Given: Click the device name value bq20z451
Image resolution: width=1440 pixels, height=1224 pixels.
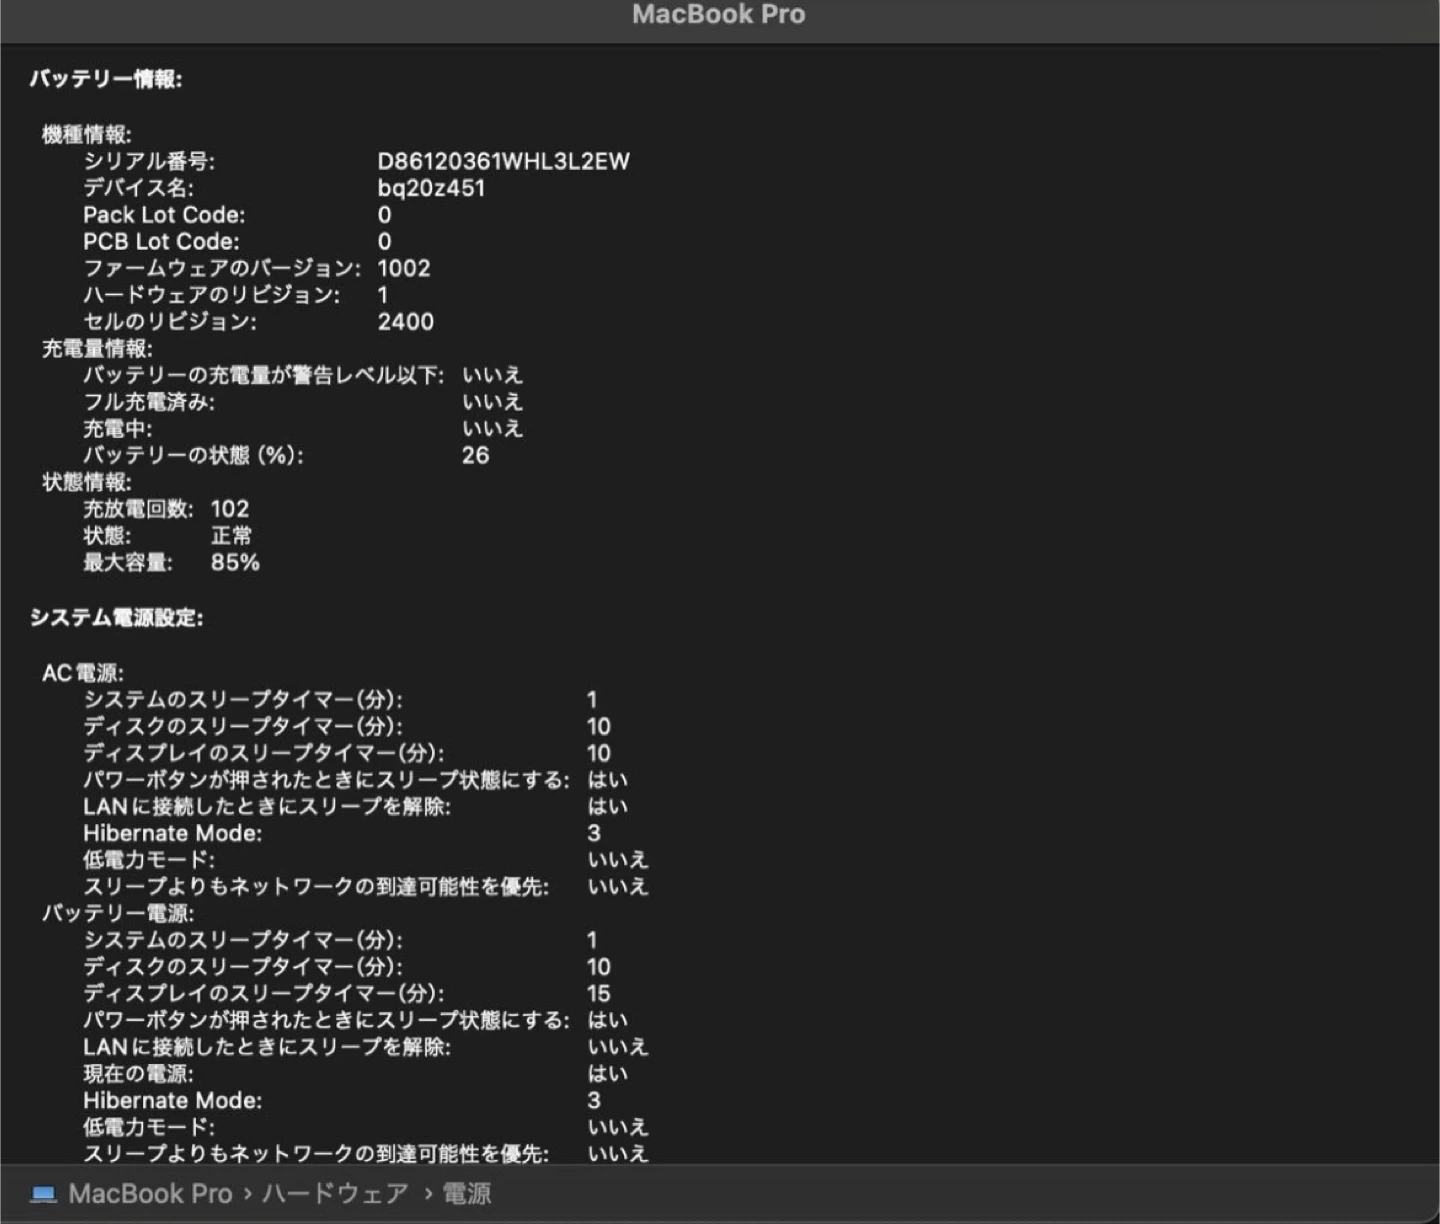Looking at the screenshot, I should point(431,188).
